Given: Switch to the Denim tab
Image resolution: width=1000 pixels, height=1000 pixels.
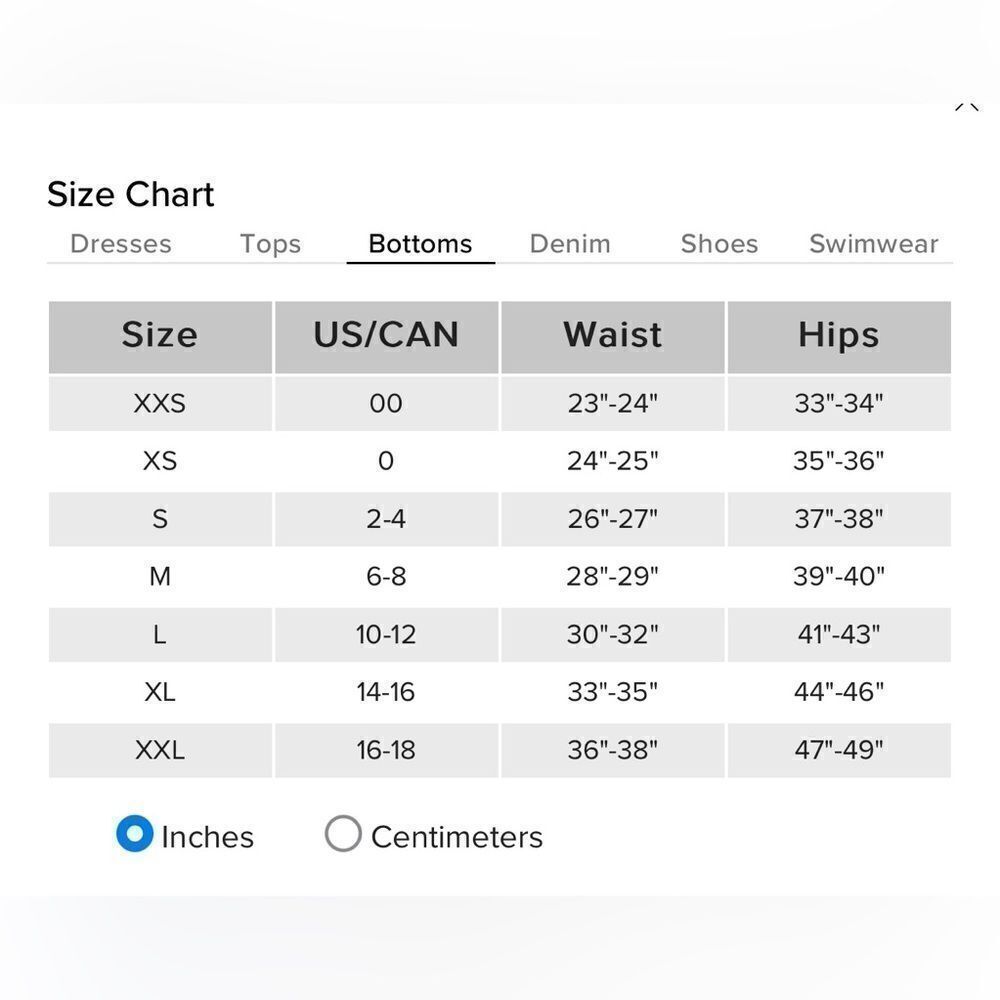Looking at the screenshot, I should (570, 244).
